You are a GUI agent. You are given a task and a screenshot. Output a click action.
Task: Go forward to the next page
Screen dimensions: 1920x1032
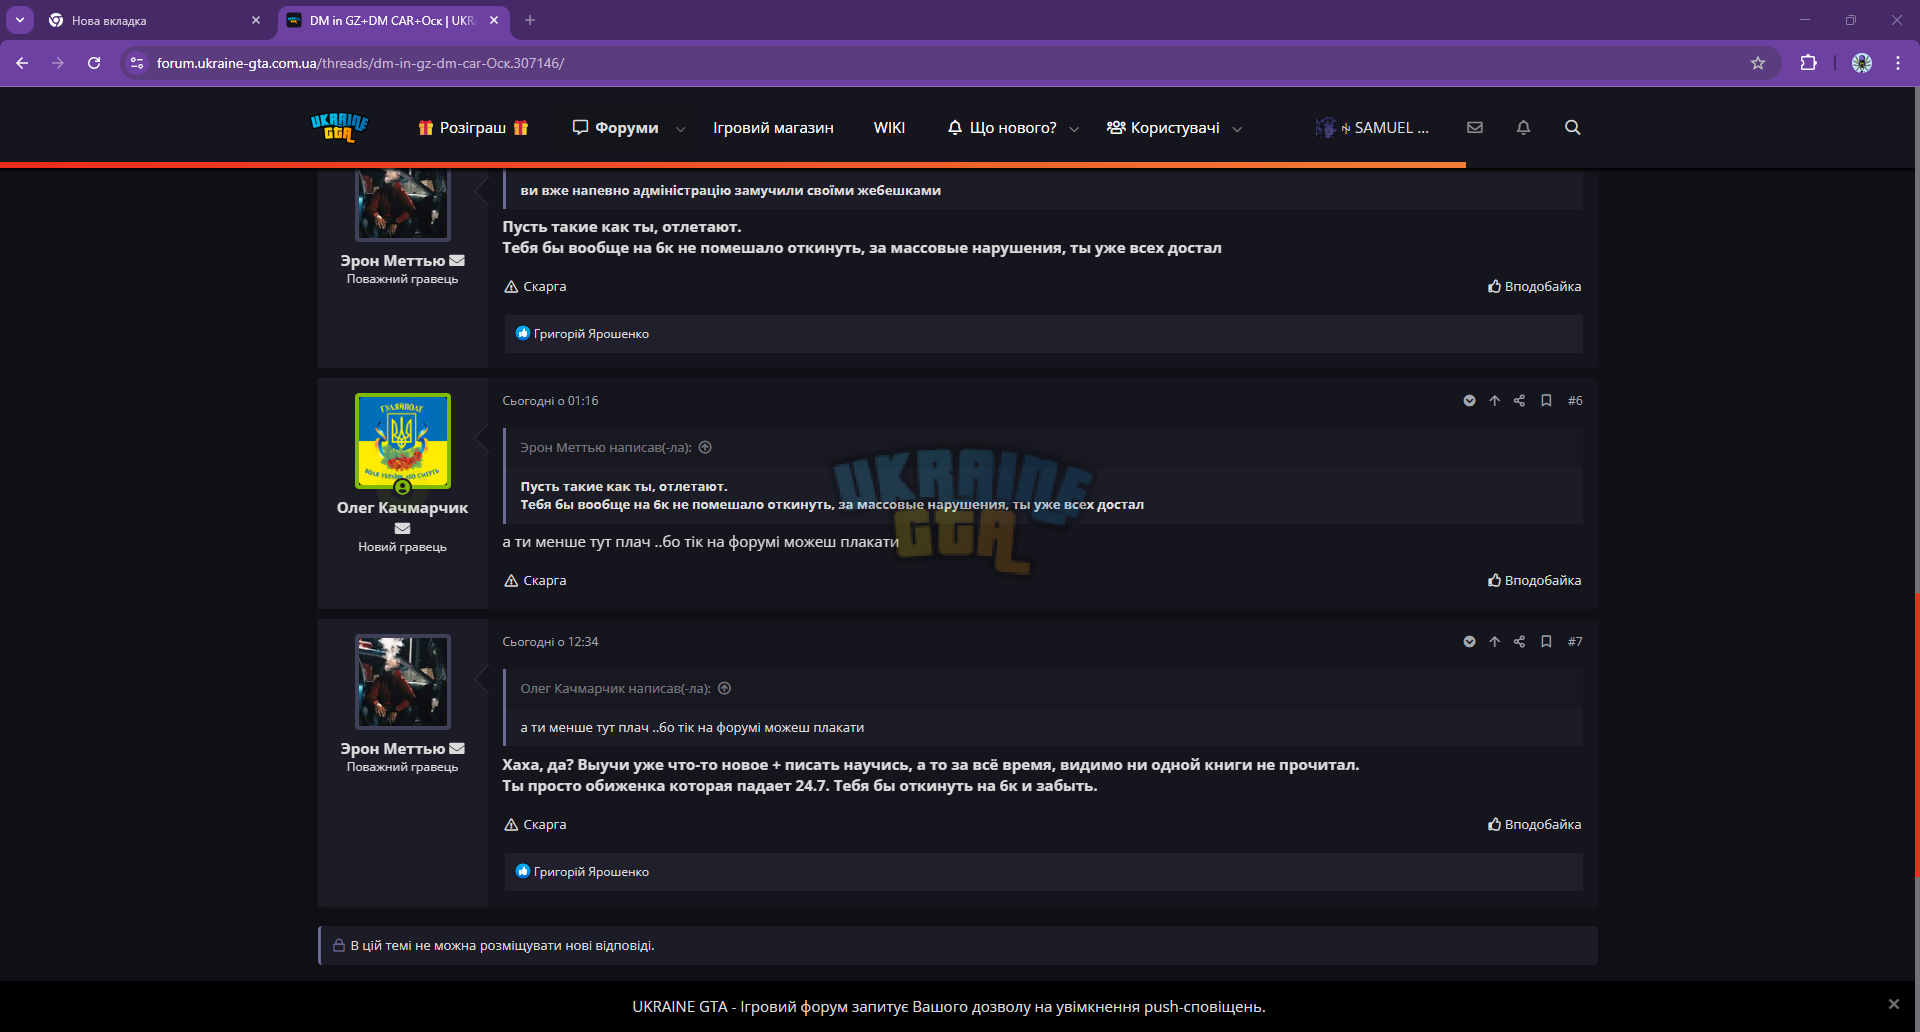(58, 63)
